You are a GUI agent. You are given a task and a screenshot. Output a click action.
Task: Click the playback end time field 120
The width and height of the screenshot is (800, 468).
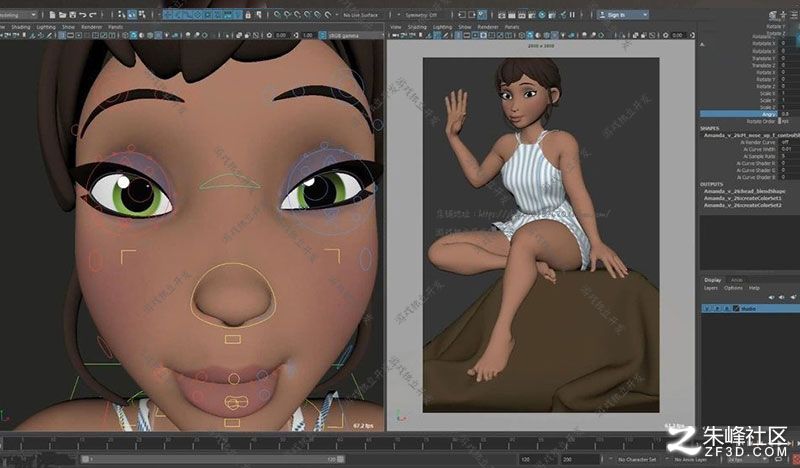point(536,459)
